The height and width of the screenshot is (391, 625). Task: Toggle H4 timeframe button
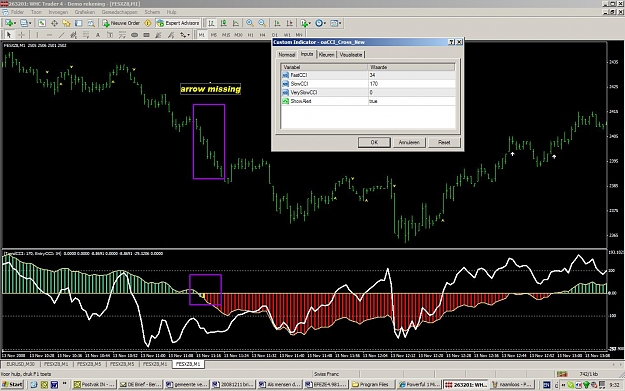point(263,35)
